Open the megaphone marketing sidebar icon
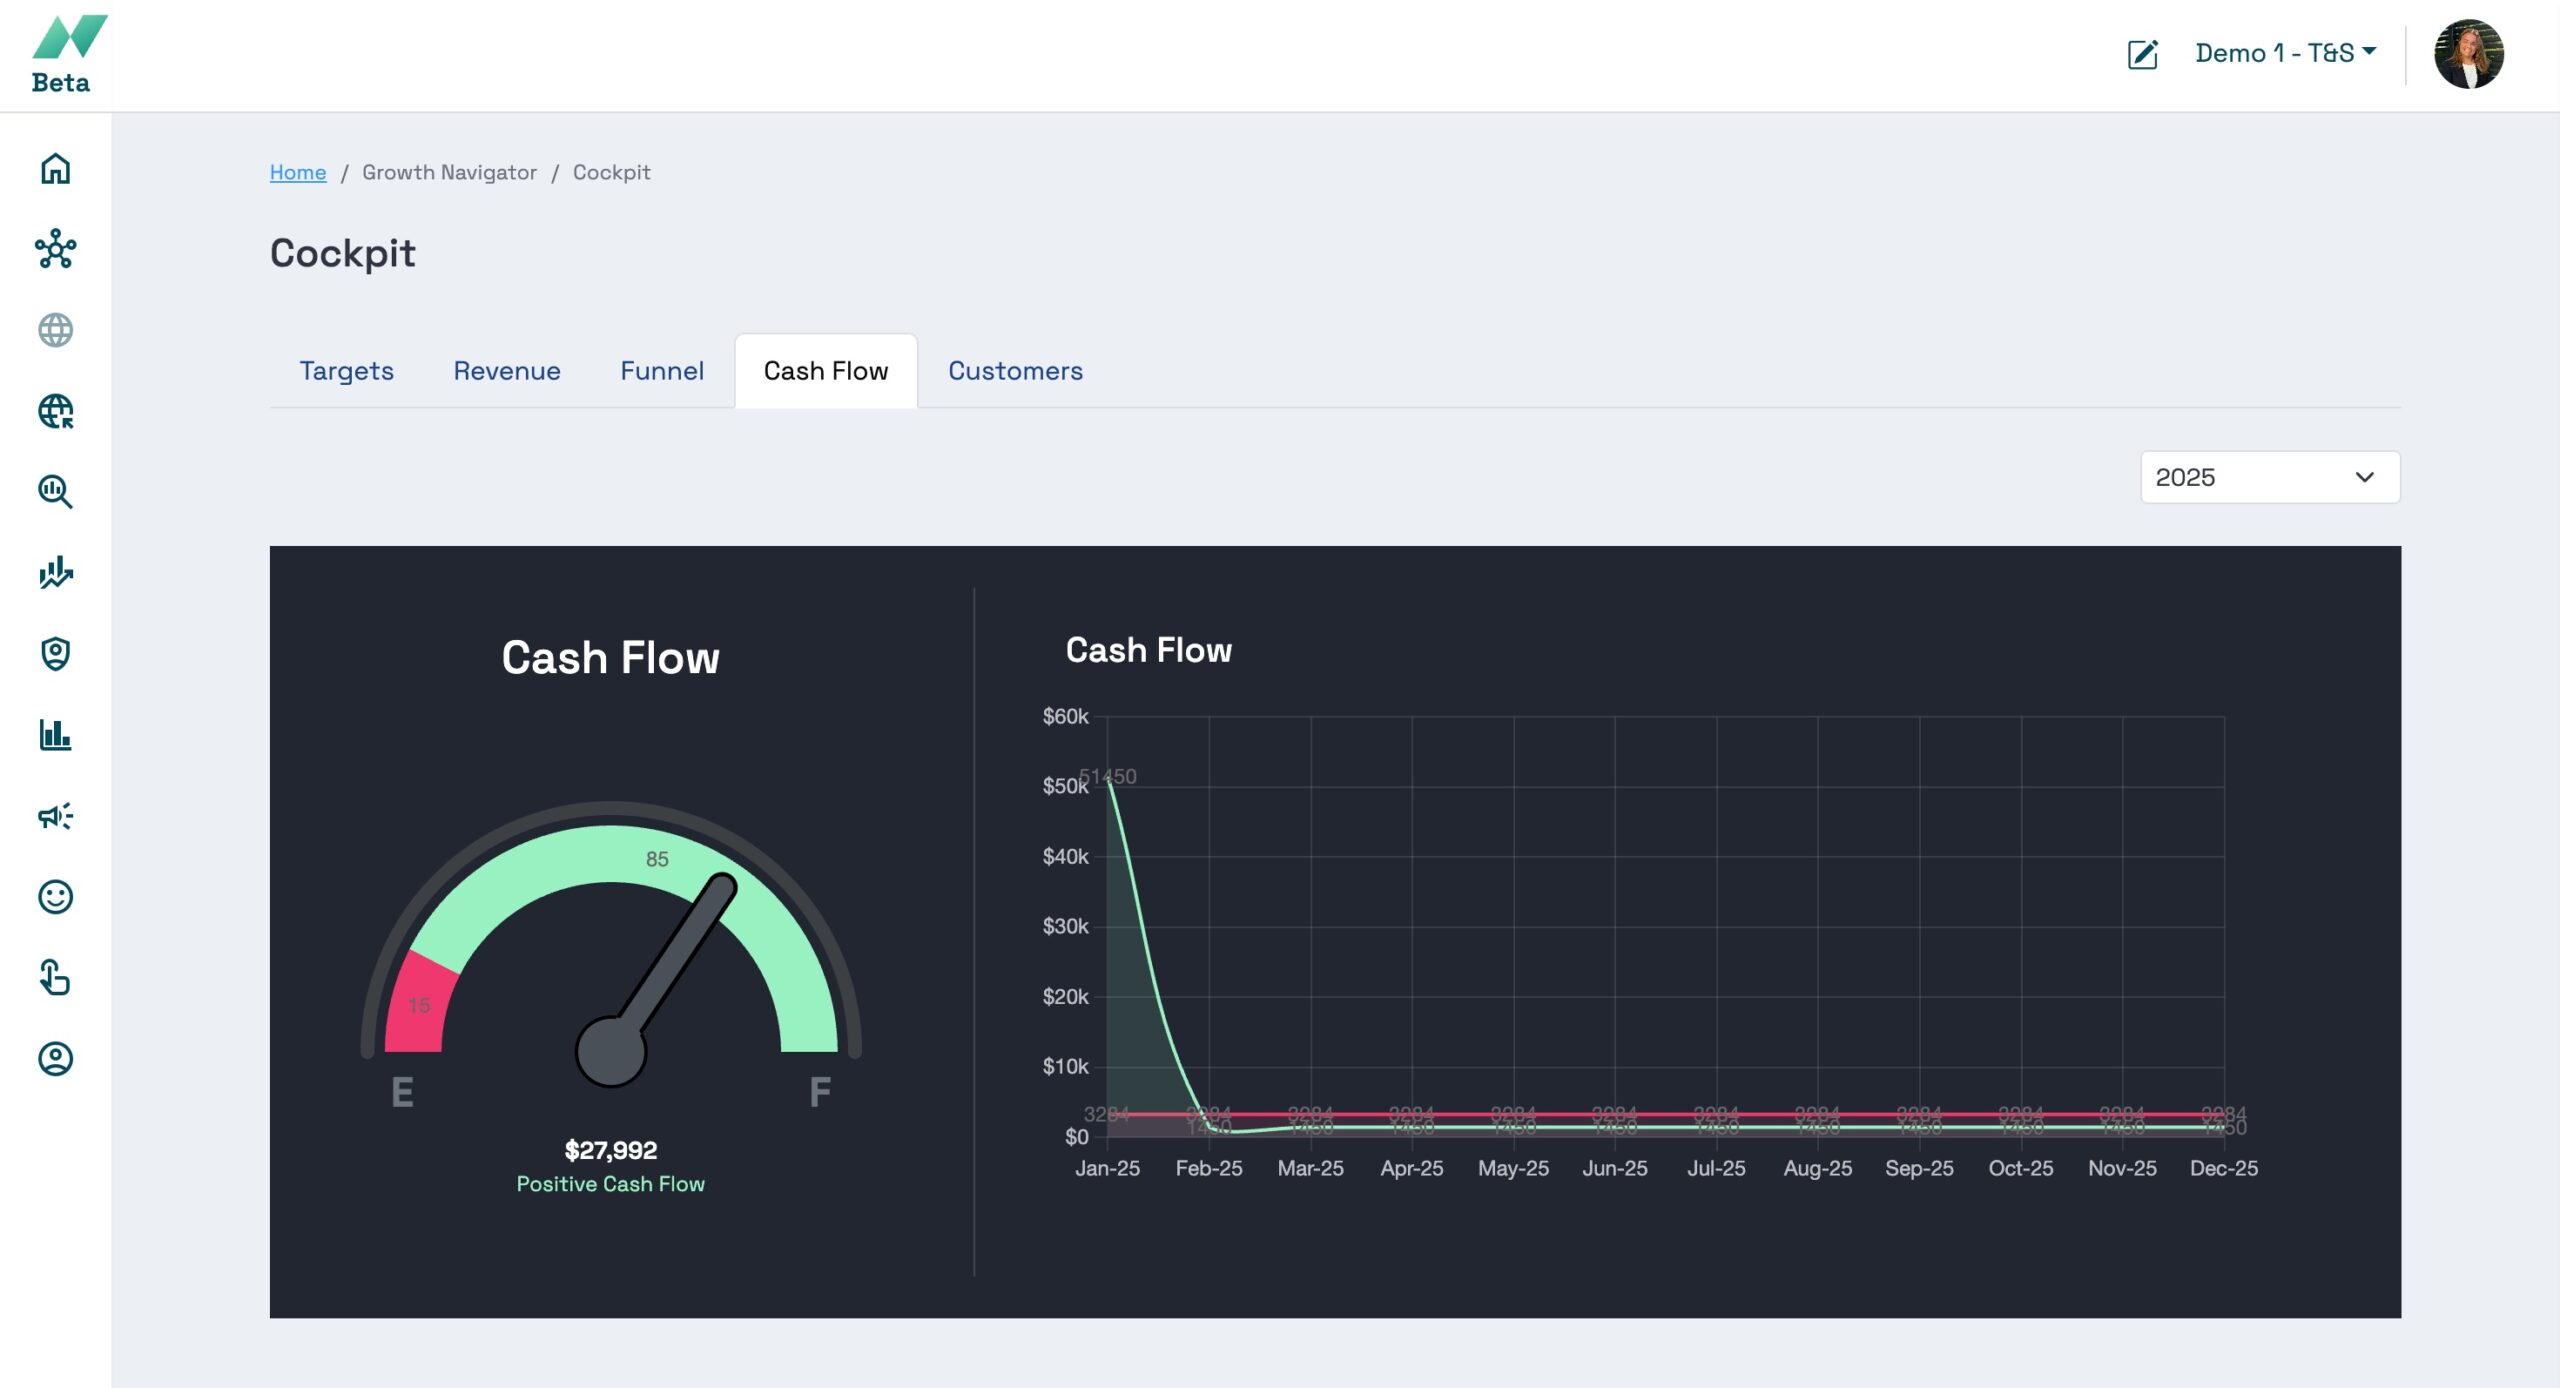Viewport: 2560px width, 1388px height. [x=55, y=816]
